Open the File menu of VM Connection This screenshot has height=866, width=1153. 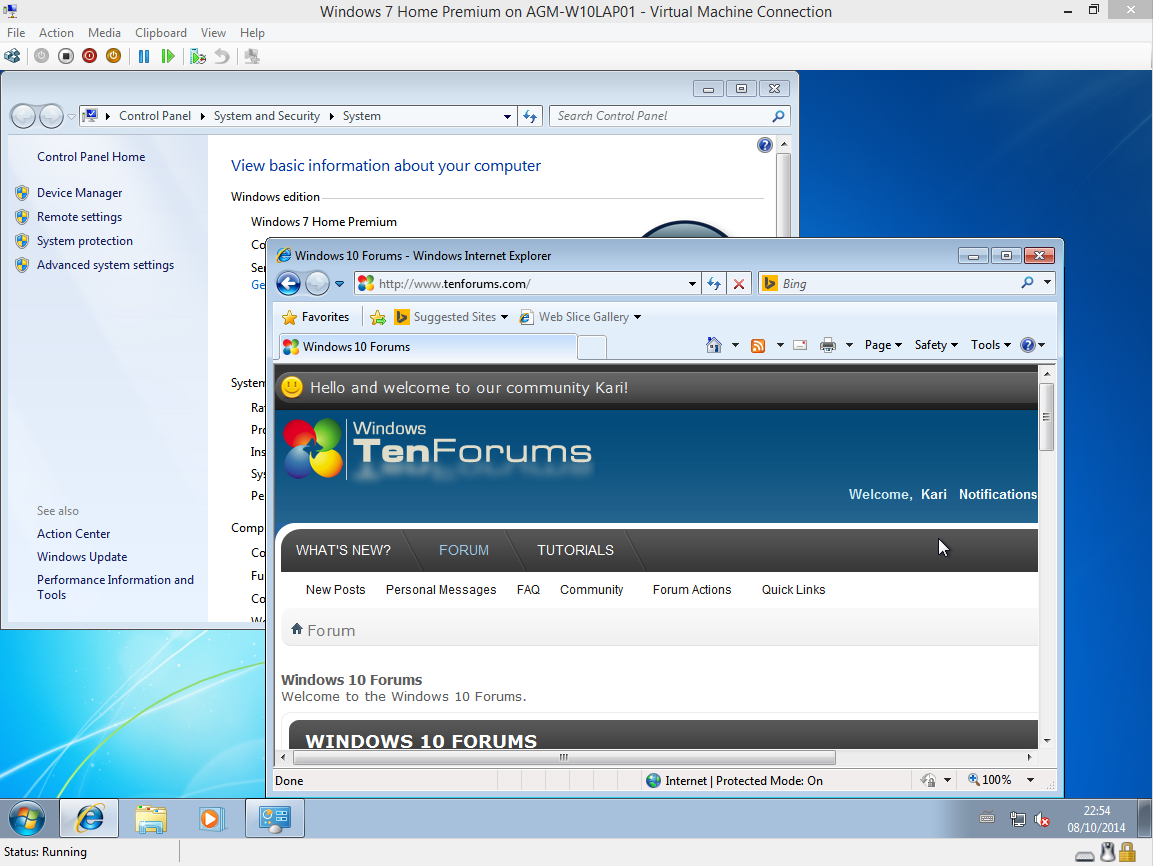(x=16, y=32)
